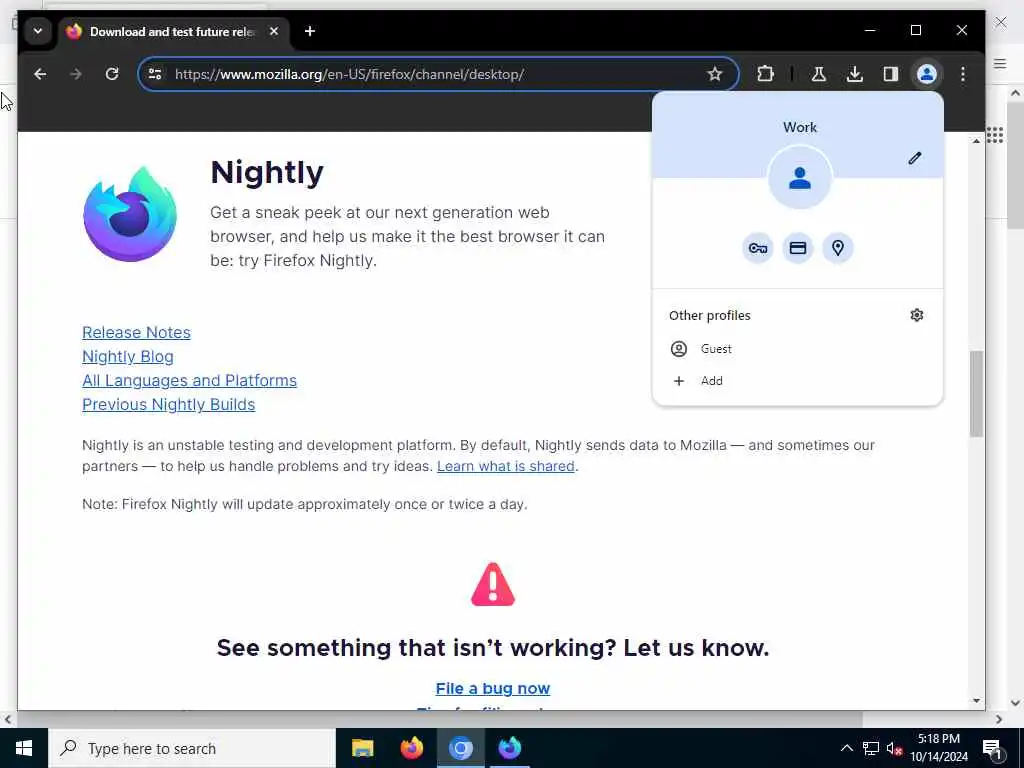Open the Downloads toolbar icon
This screenshot has width=1024, height=768.
click(855, 74)
